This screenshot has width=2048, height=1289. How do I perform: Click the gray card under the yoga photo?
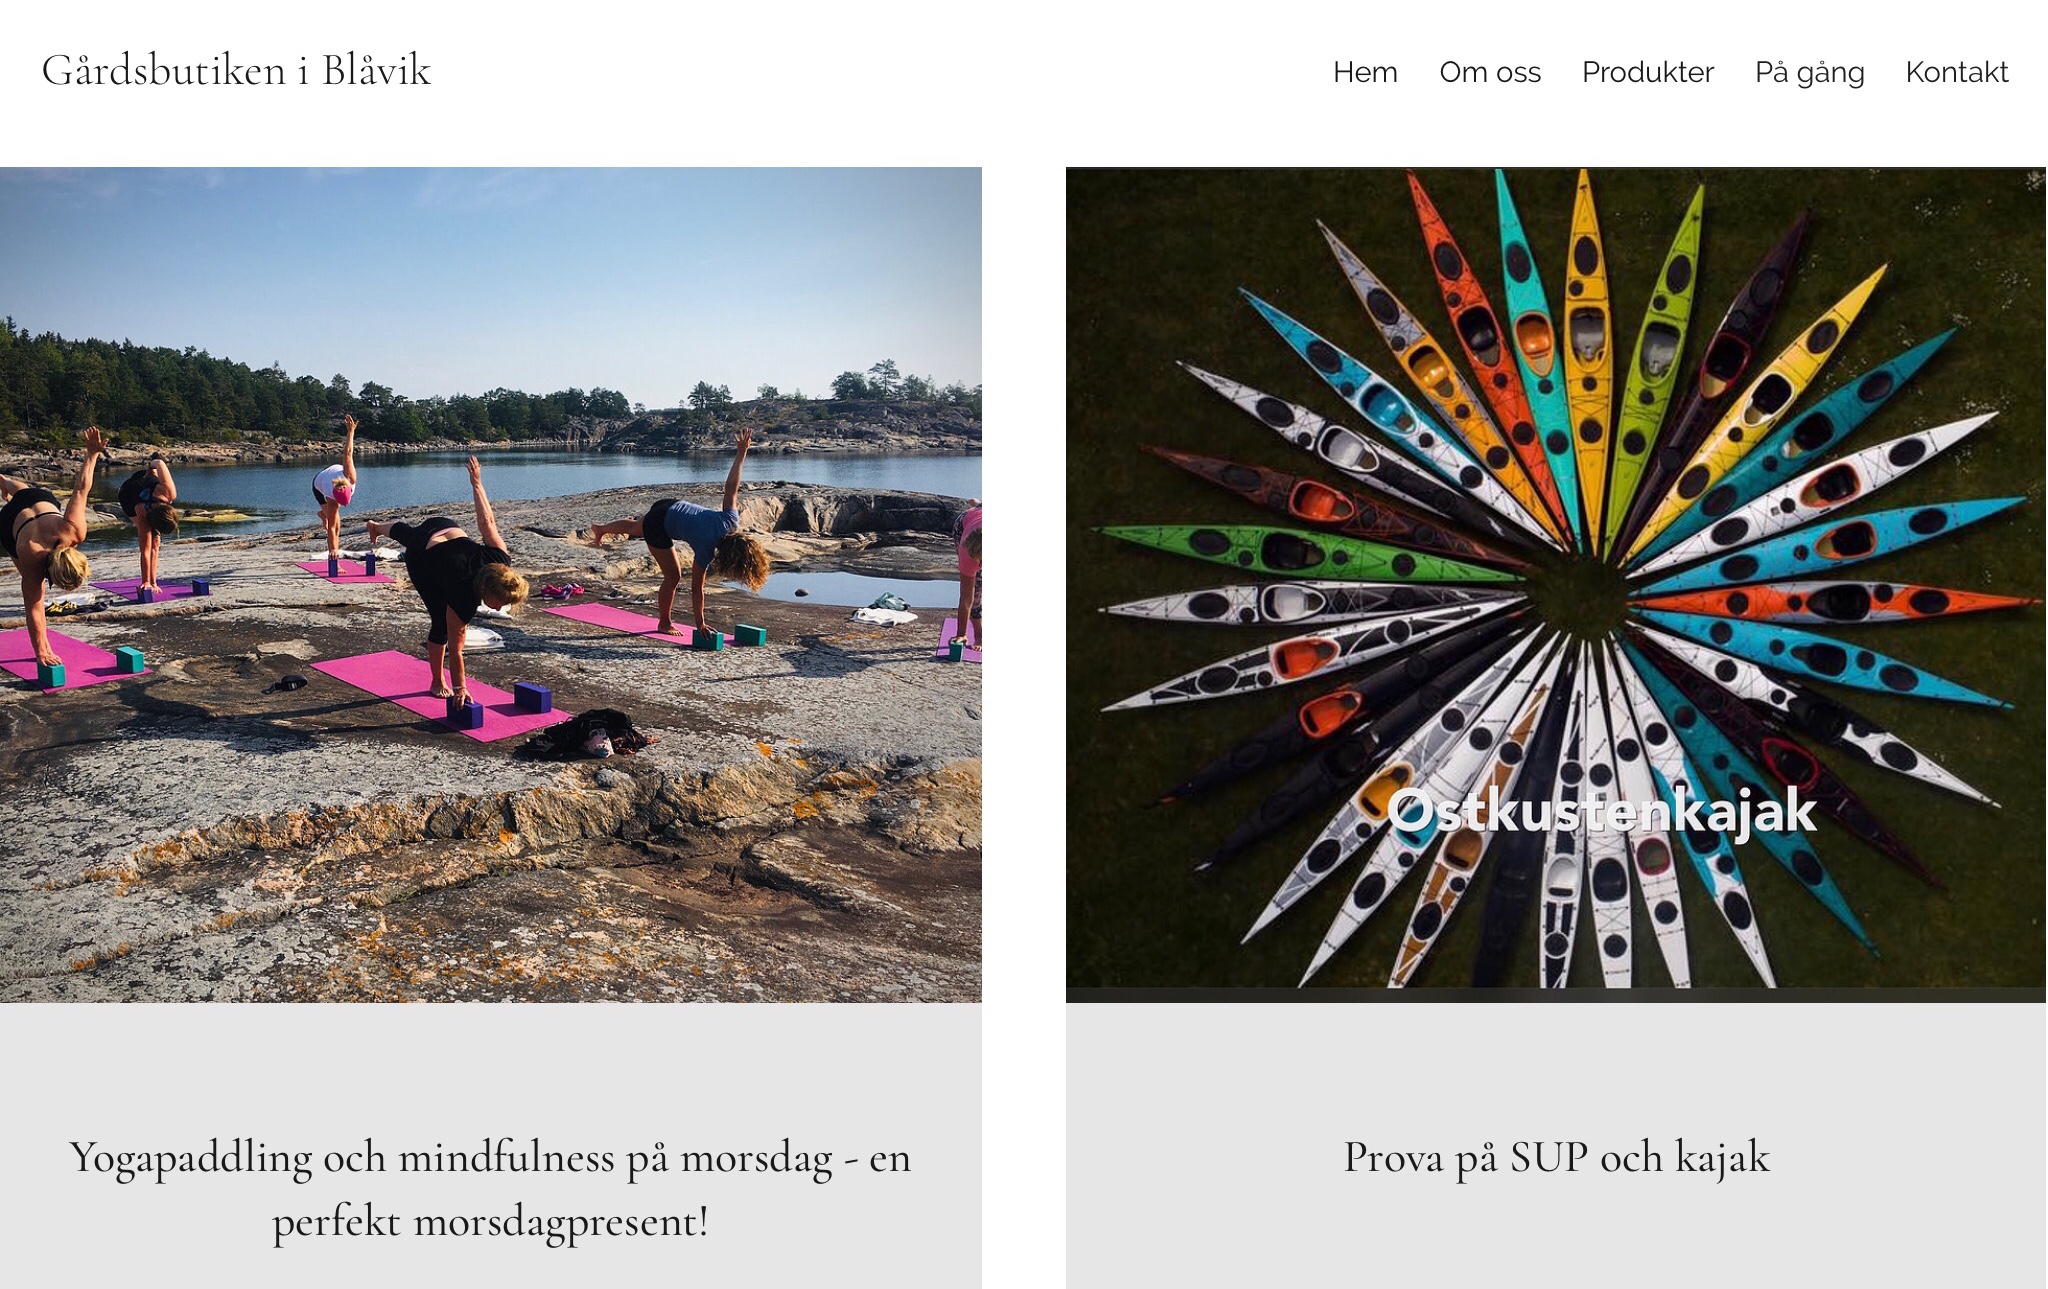point(491,1146)
